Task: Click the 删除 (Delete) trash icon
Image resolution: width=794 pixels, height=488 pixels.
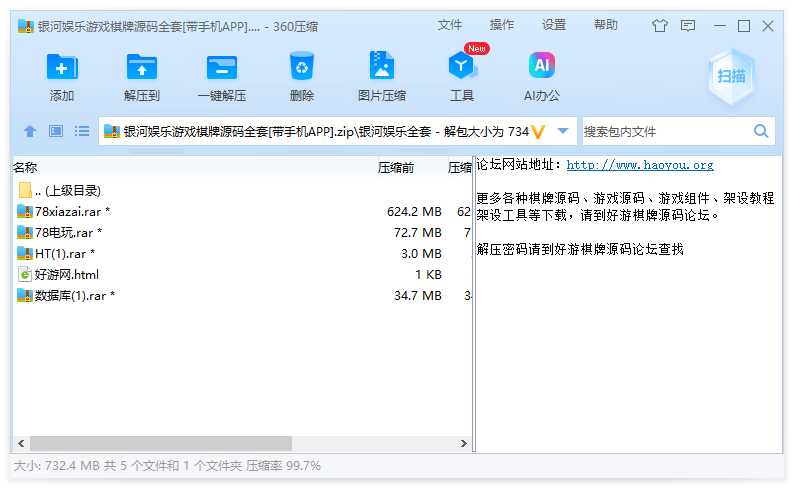Action: (x=302, y=66)
